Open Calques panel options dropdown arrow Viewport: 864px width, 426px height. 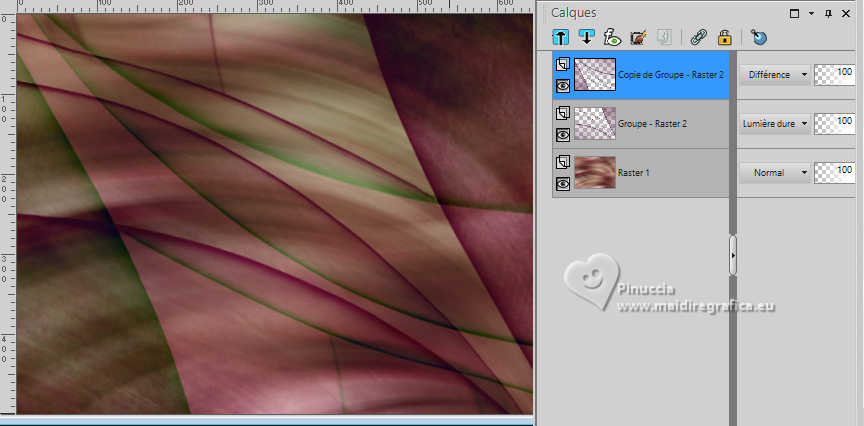coord(811,14)
